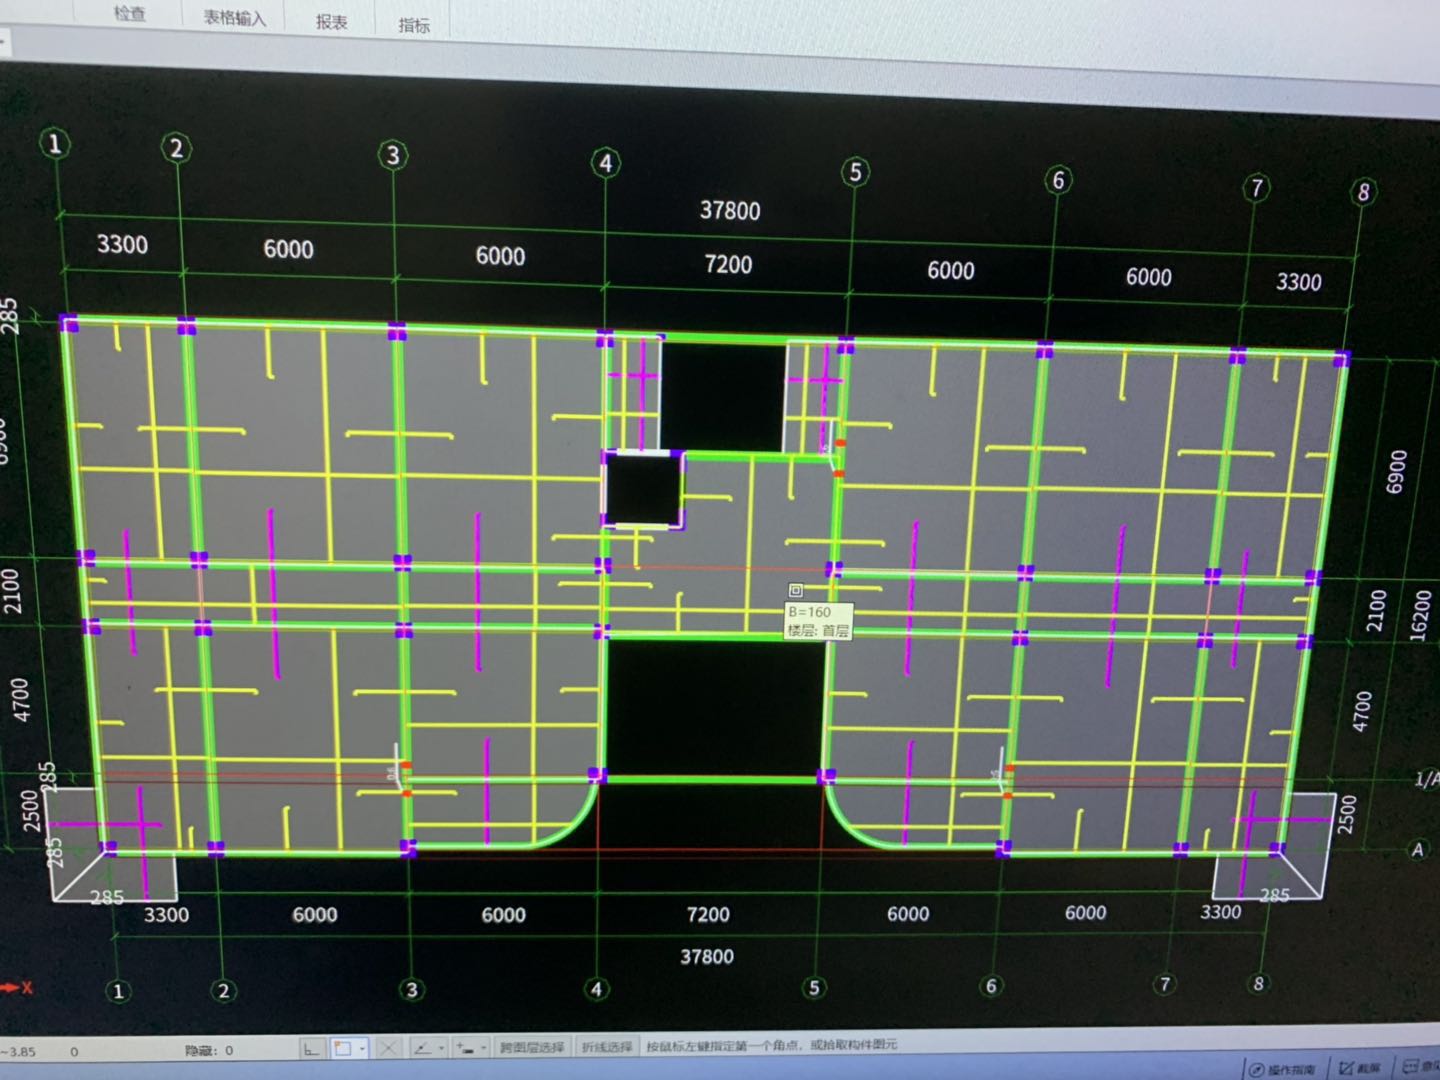Click the 3300 dimension at top left

122,244
